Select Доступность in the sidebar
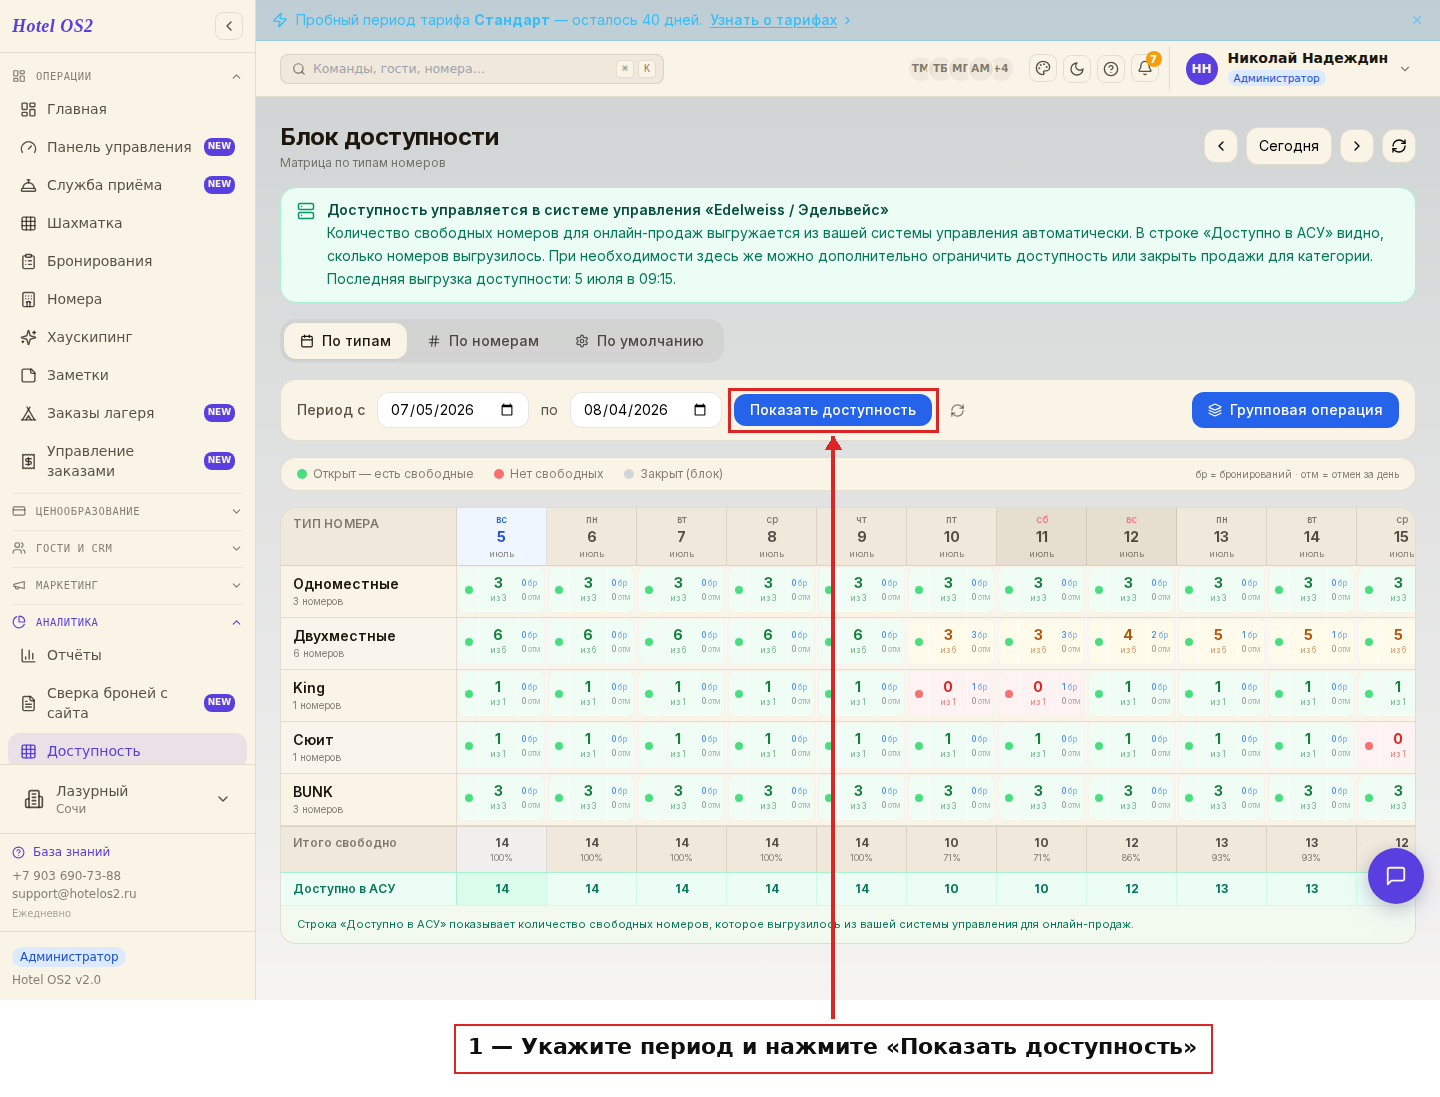 [127, 751]
